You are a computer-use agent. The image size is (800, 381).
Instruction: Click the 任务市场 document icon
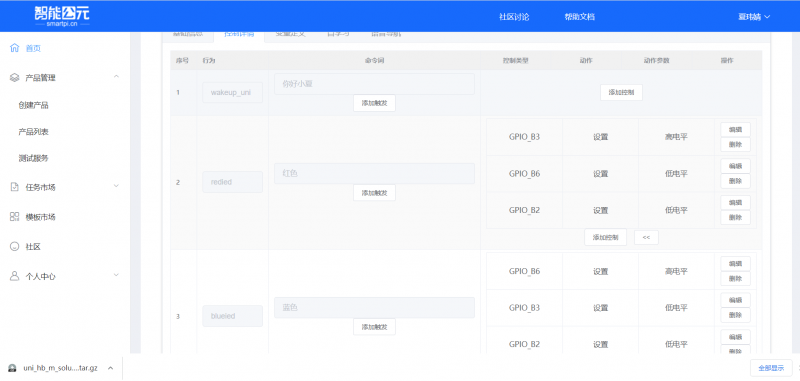pyautogui.click(x=14, y=187)
